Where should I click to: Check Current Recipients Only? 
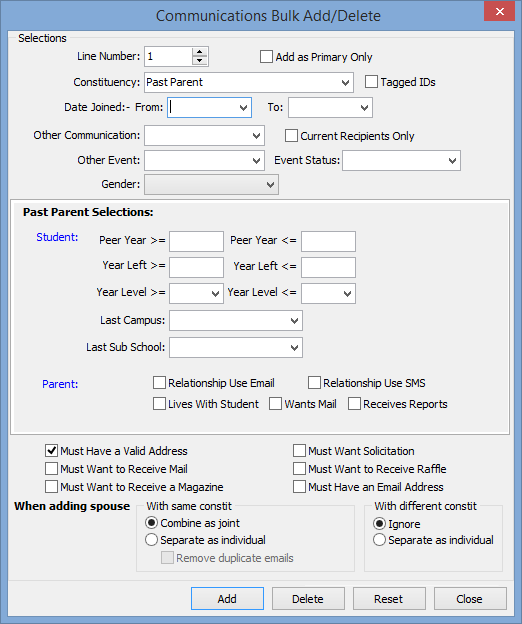click(291, 136)
